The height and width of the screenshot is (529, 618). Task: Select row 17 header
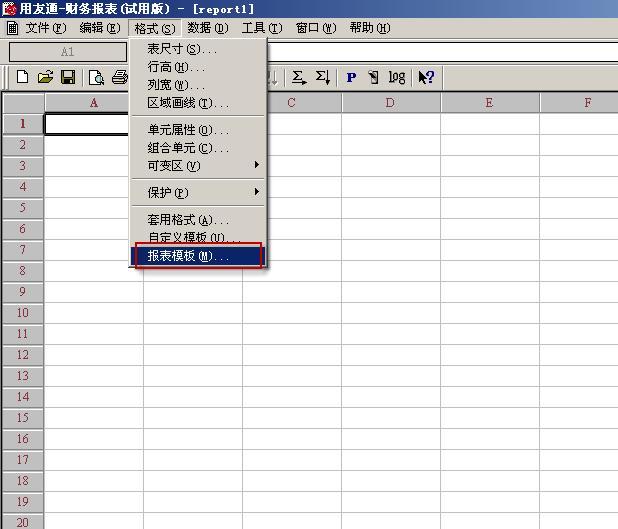point(23,460)
